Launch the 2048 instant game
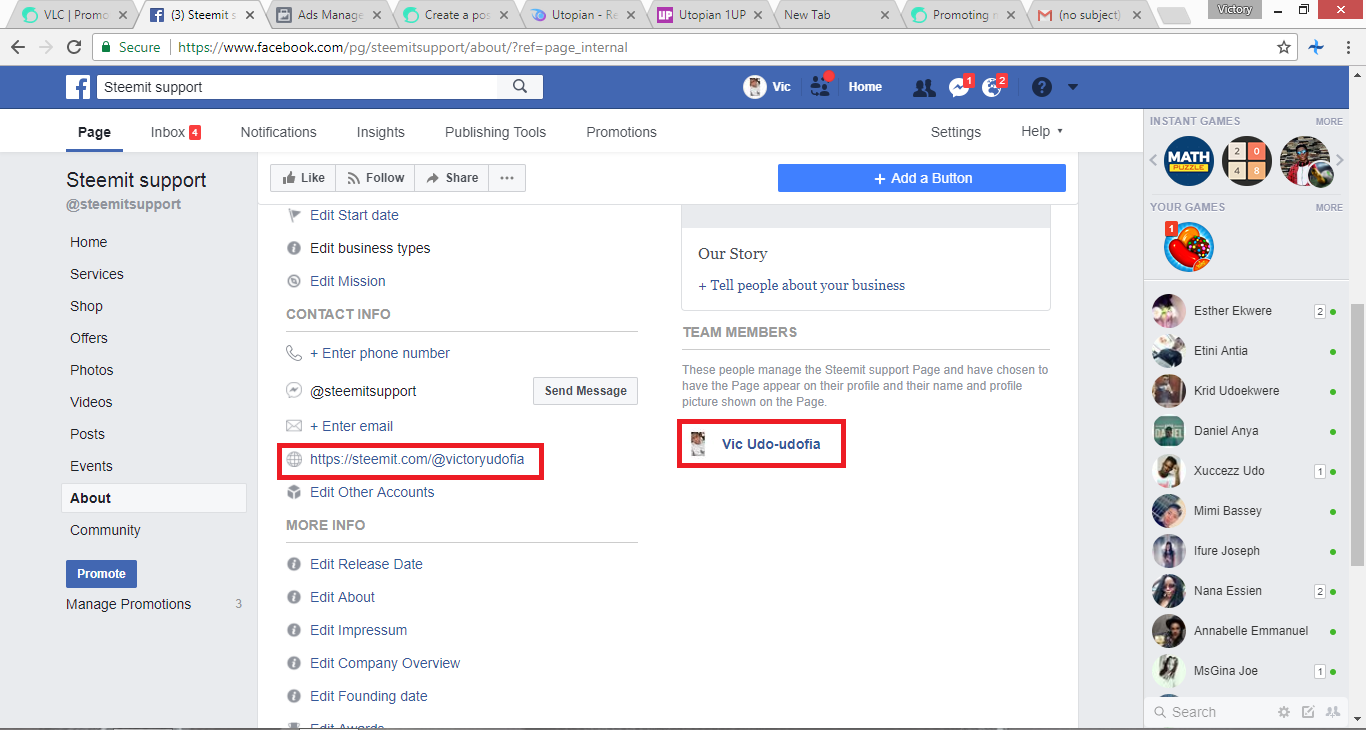Image resolution: width=1366 pixels, height=730 pixels. (1247, 161)
